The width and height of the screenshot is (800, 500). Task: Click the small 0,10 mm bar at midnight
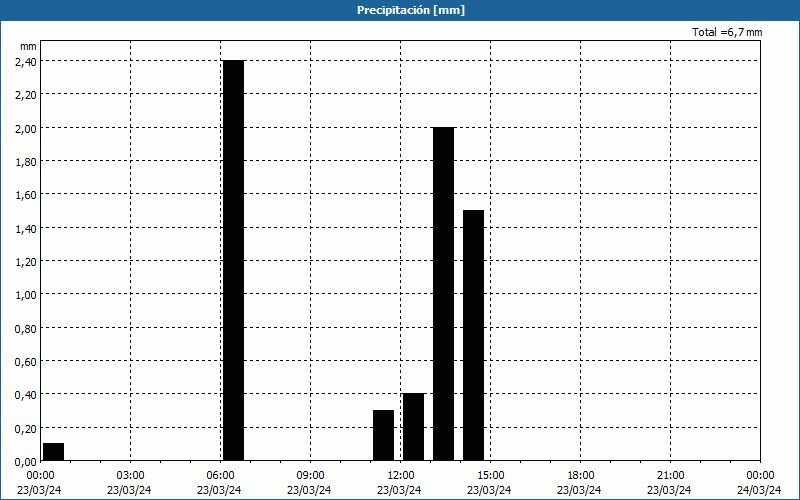(54, 452)
